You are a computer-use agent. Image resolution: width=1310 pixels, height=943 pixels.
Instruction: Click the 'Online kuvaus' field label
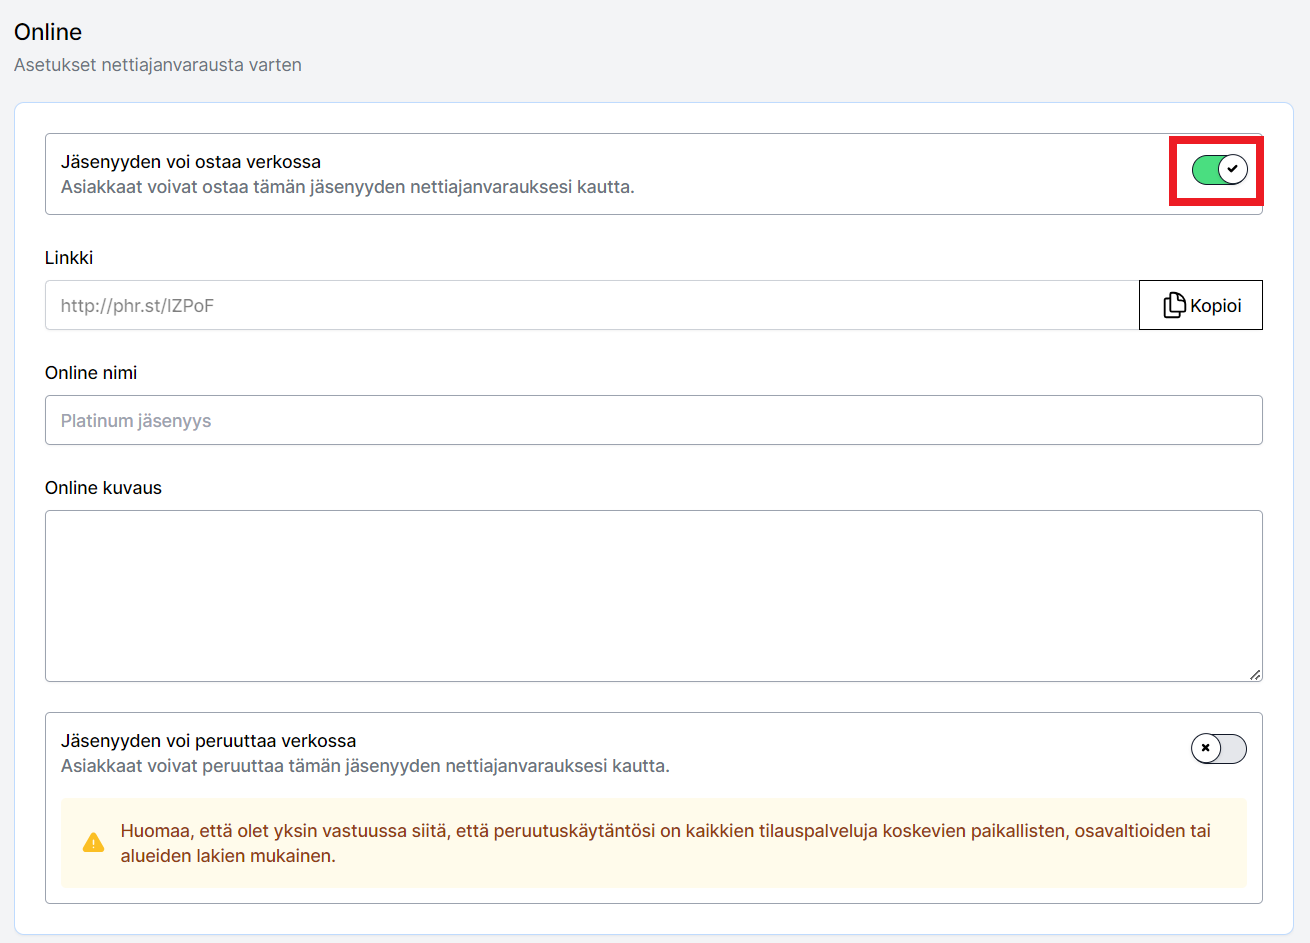[103, 488]
